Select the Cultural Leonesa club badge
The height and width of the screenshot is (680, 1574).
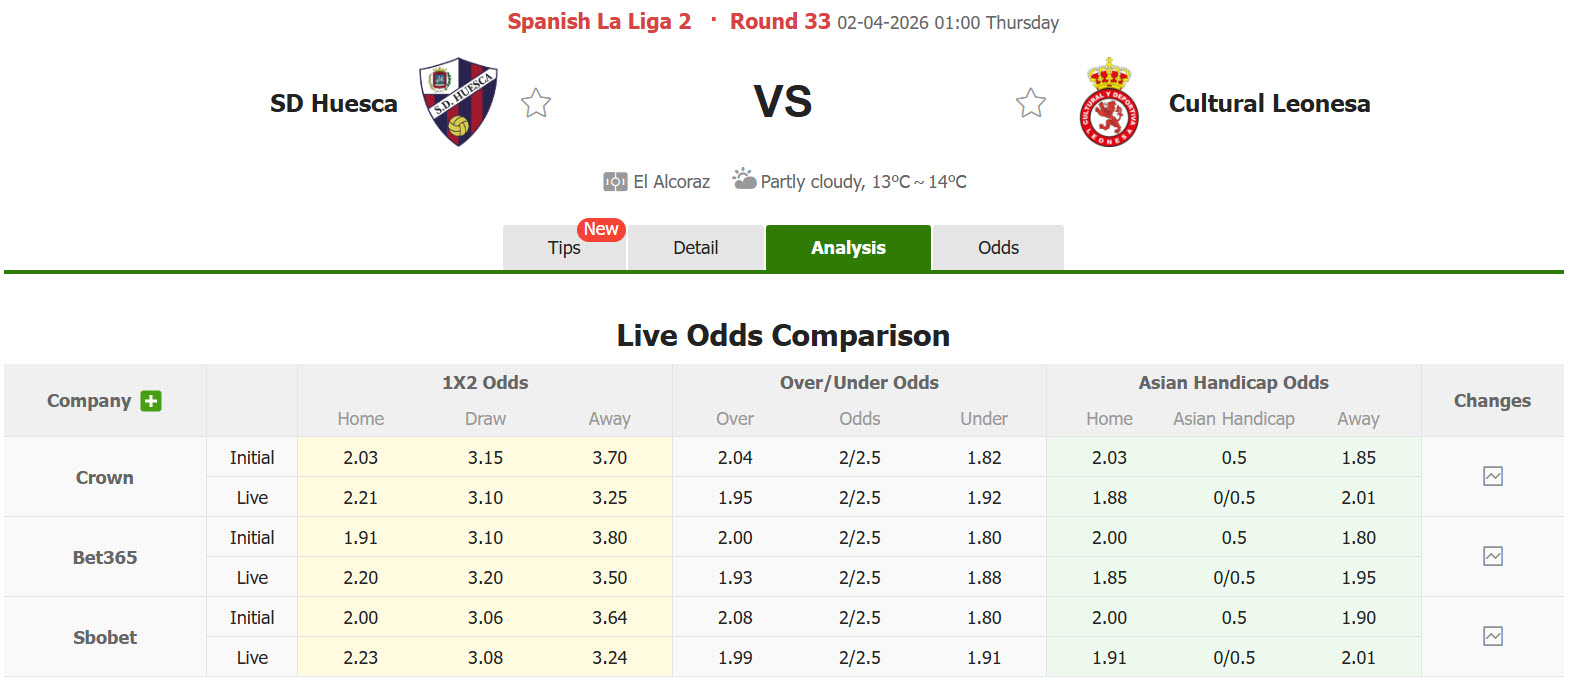1110,102
